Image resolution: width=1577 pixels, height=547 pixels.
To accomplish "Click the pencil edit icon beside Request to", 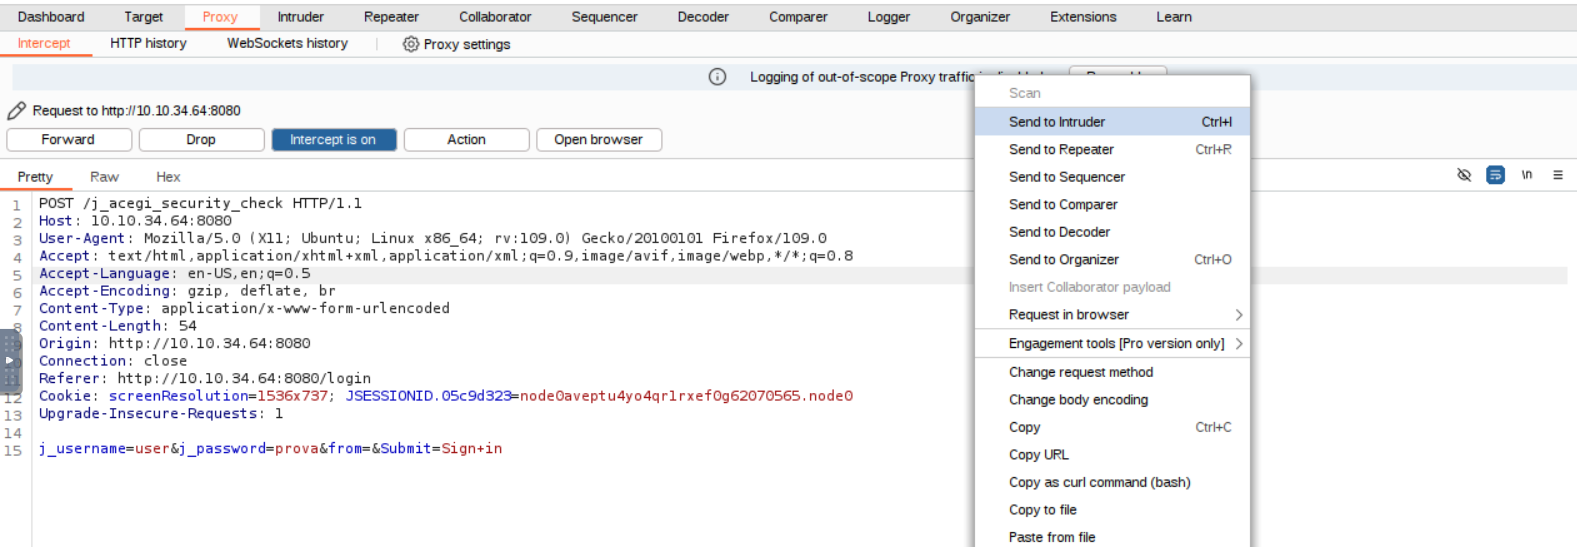I will (x=16, y=111).
